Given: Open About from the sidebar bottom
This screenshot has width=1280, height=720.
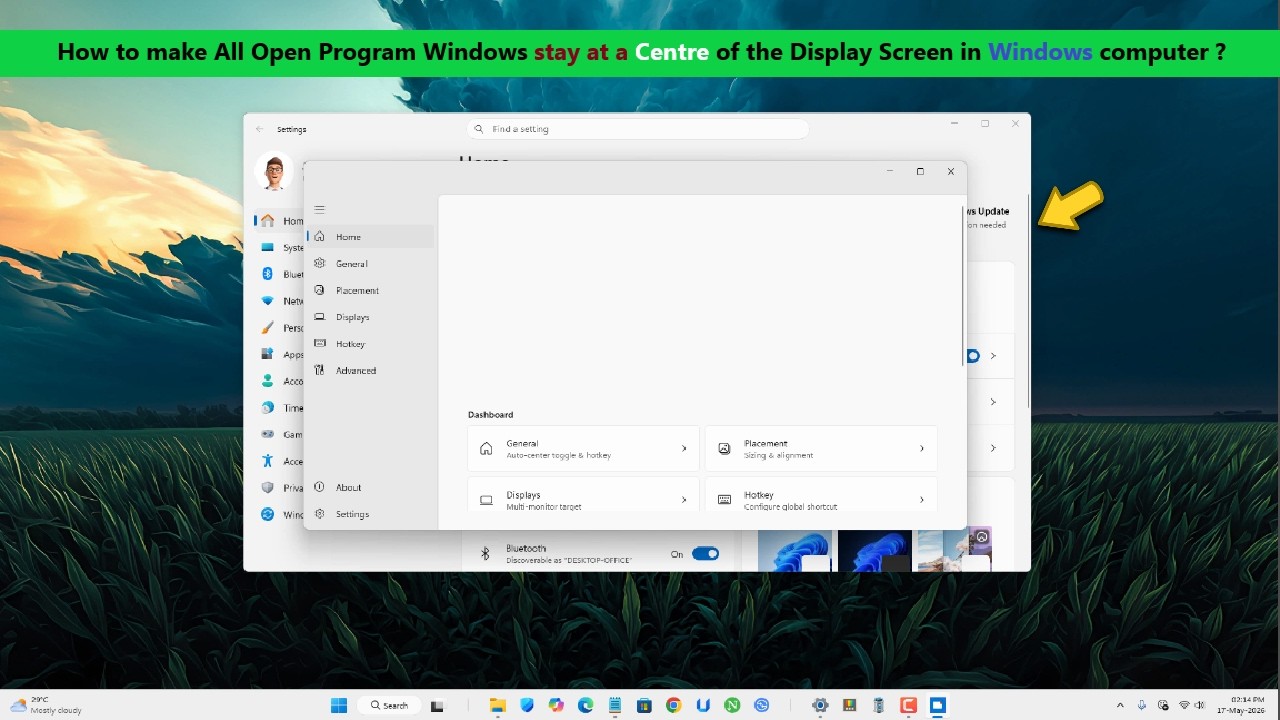Looking at the screenshot, I should pyautogui.click(x=370, y=488).
